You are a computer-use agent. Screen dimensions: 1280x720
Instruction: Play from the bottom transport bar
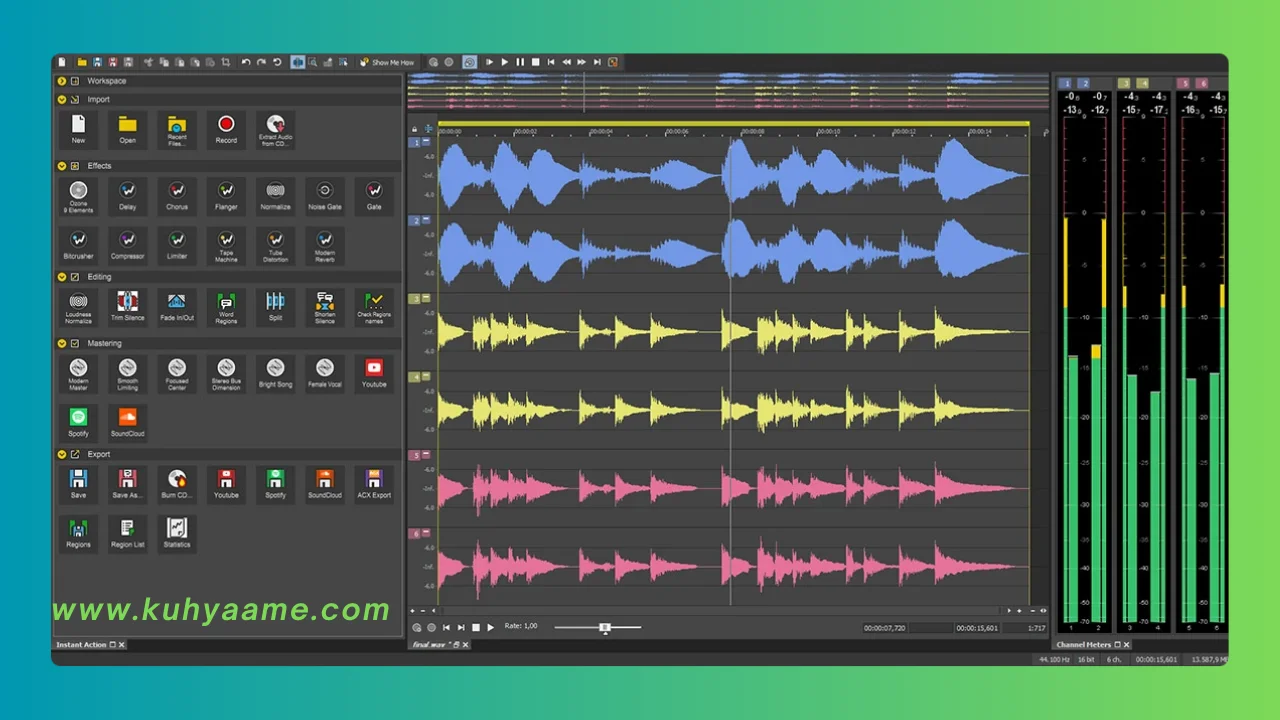490,628
